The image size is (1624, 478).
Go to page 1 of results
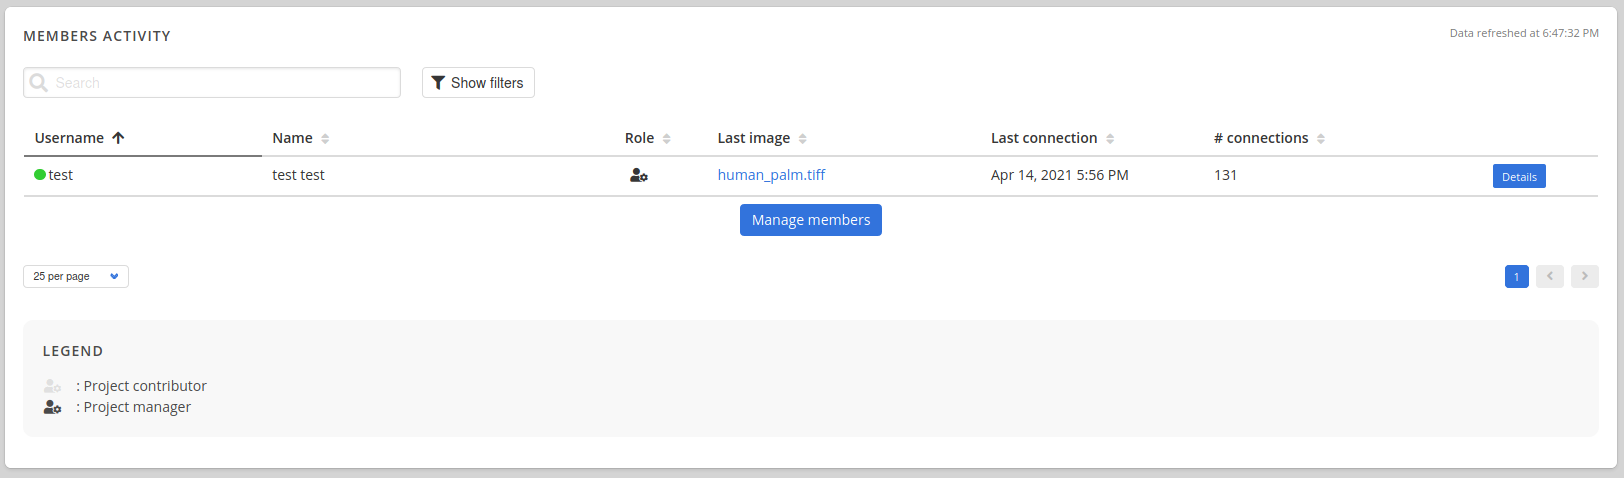[1516, 277]
